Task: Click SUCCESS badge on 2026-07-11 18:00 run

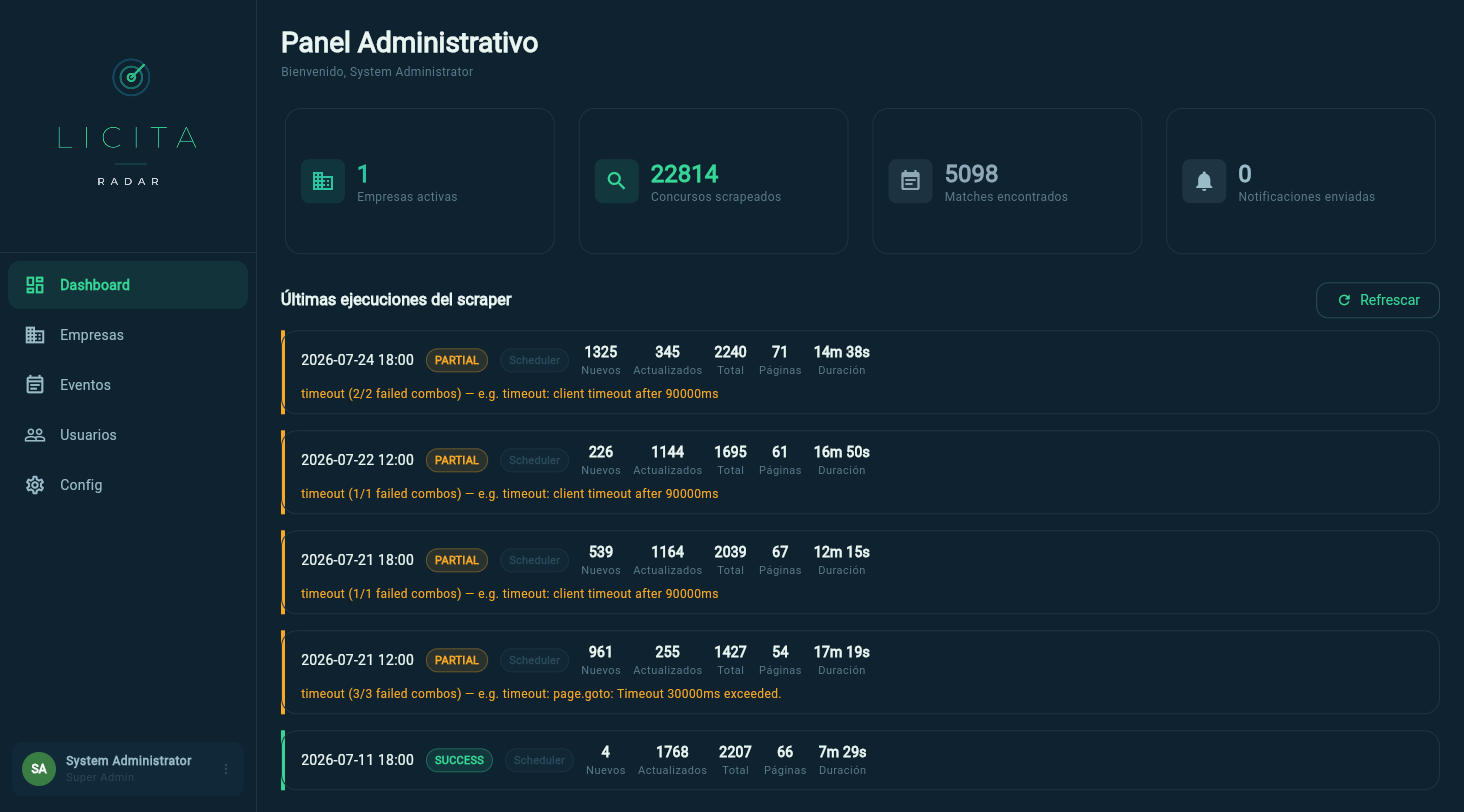Action: point(459,760)
